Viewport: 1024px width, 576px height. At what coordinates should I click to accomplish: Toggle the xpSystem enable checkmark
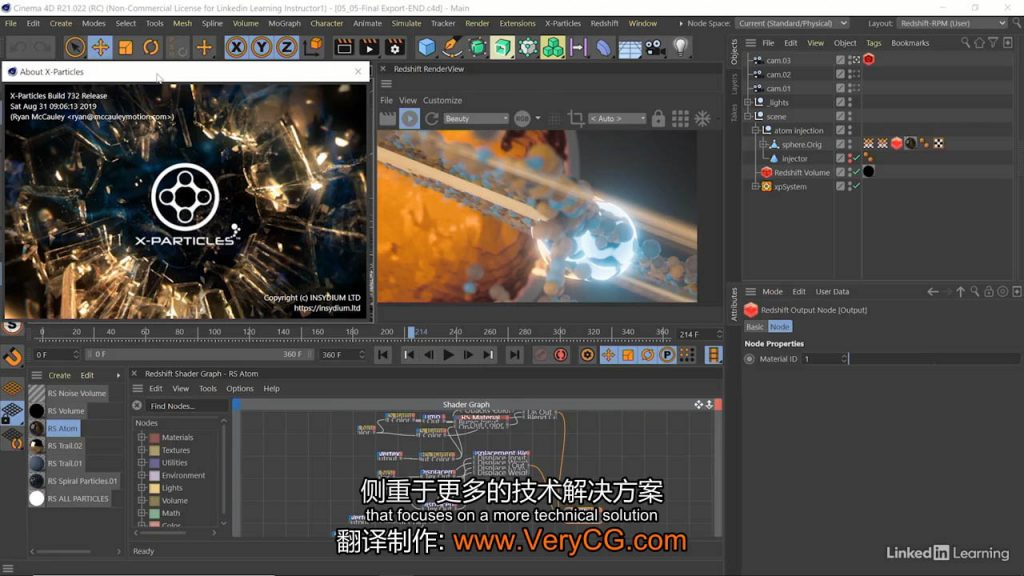856,187
